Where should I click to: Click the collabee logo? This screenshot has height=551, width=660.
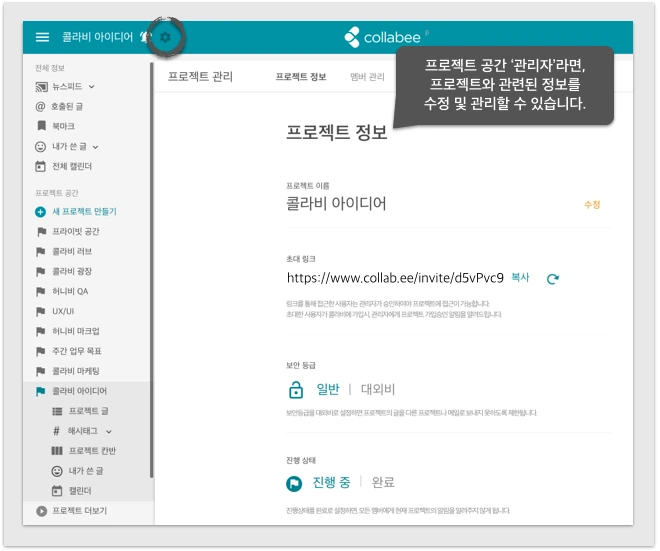click(383, 37)
